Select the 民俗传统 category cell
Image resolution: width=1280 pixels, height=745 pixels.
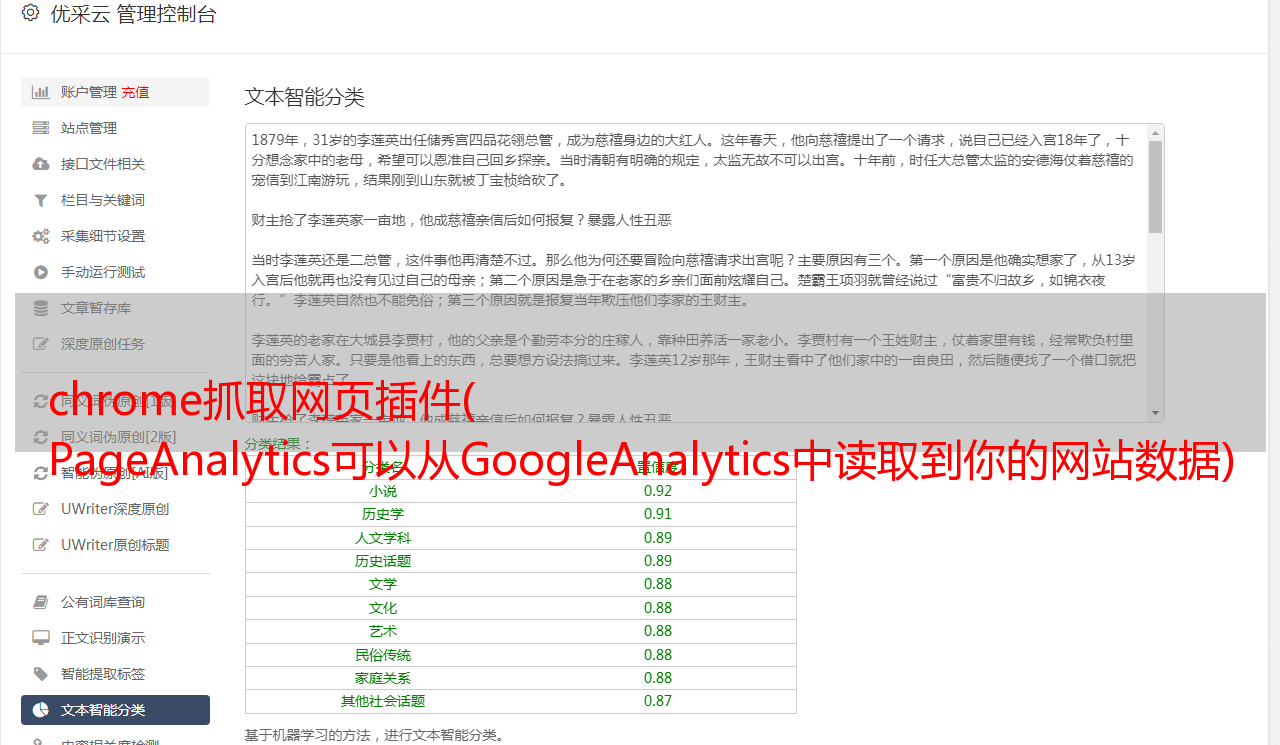(383, 655)
